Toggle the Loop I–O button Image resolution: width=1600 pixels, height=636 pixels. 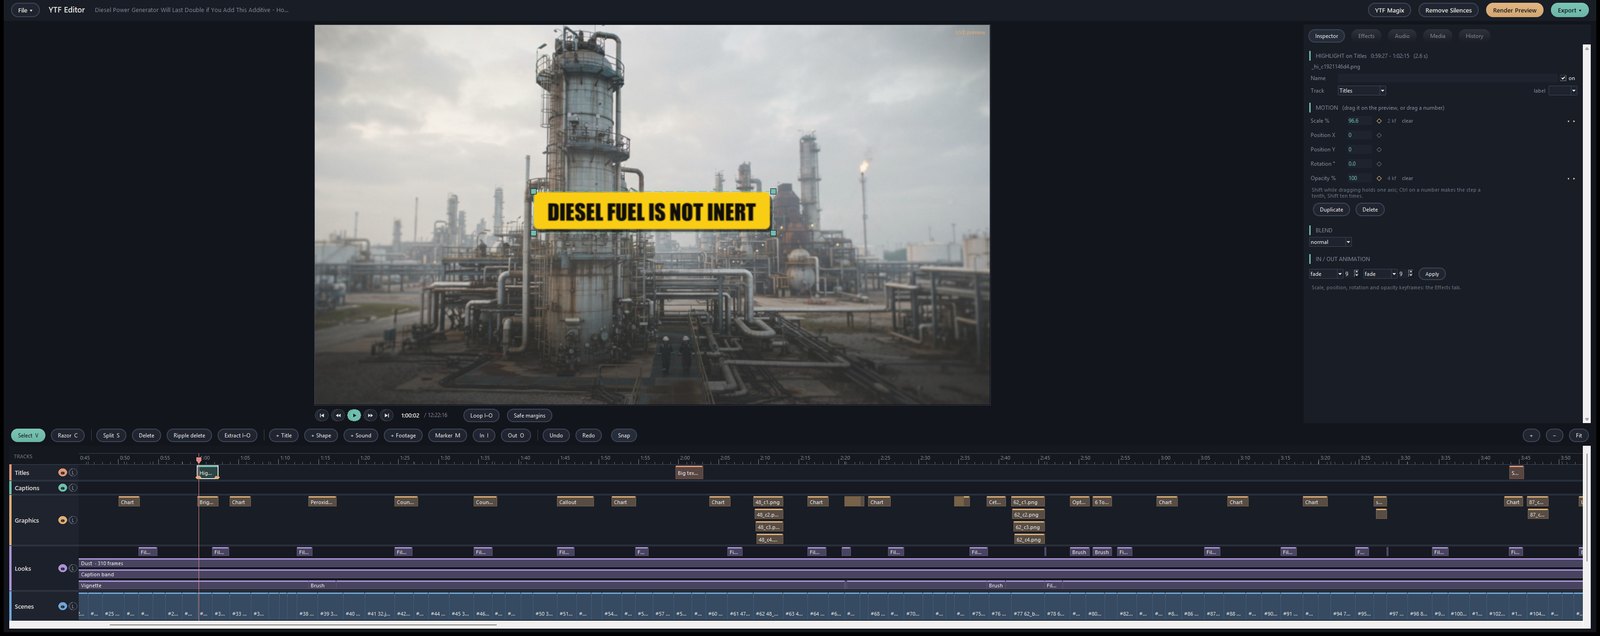point(481,415)
